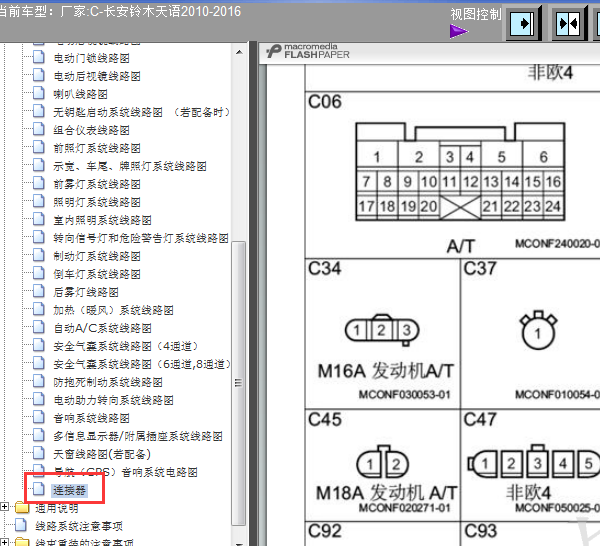Select 音响系统线路图

[x=91, y=418]
